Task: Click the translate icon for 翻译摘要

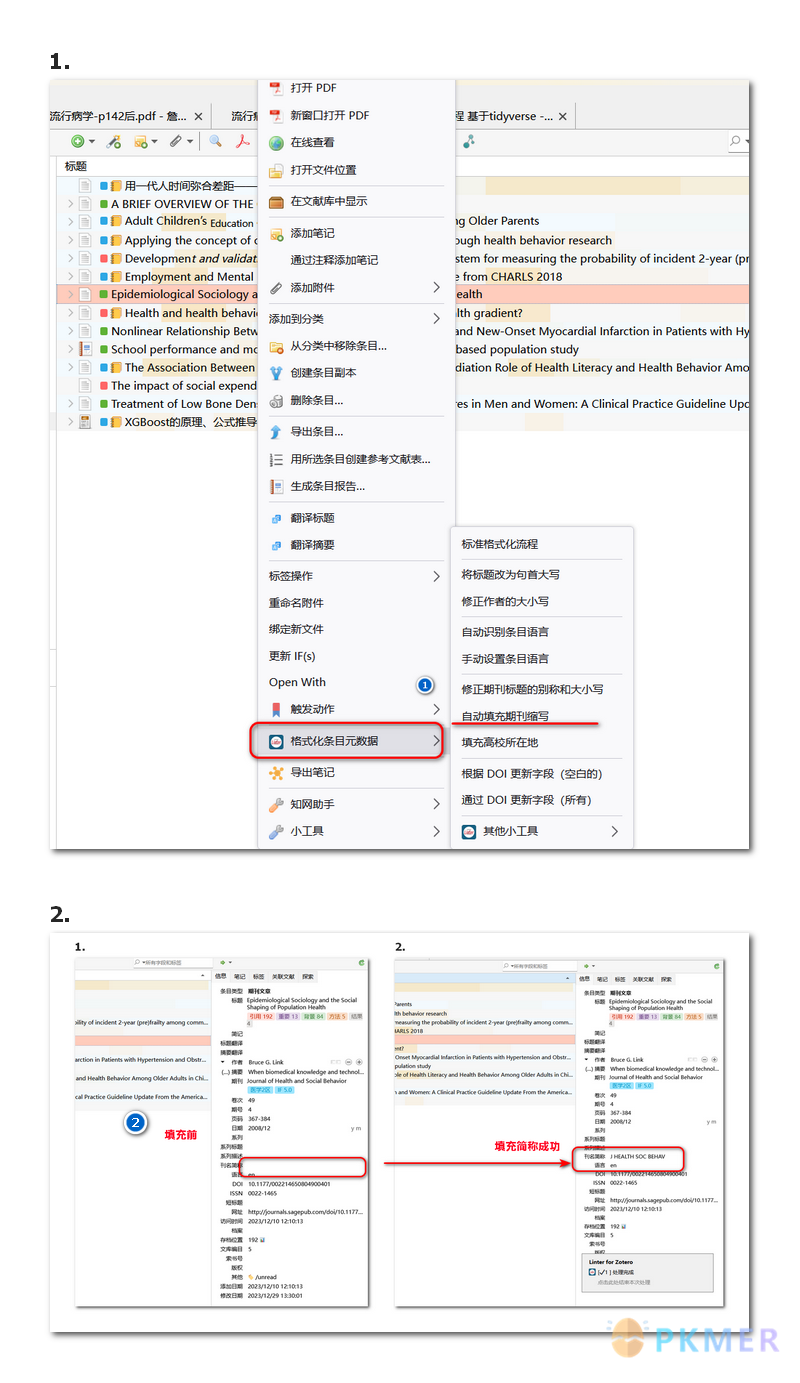Action: [277, 545]
